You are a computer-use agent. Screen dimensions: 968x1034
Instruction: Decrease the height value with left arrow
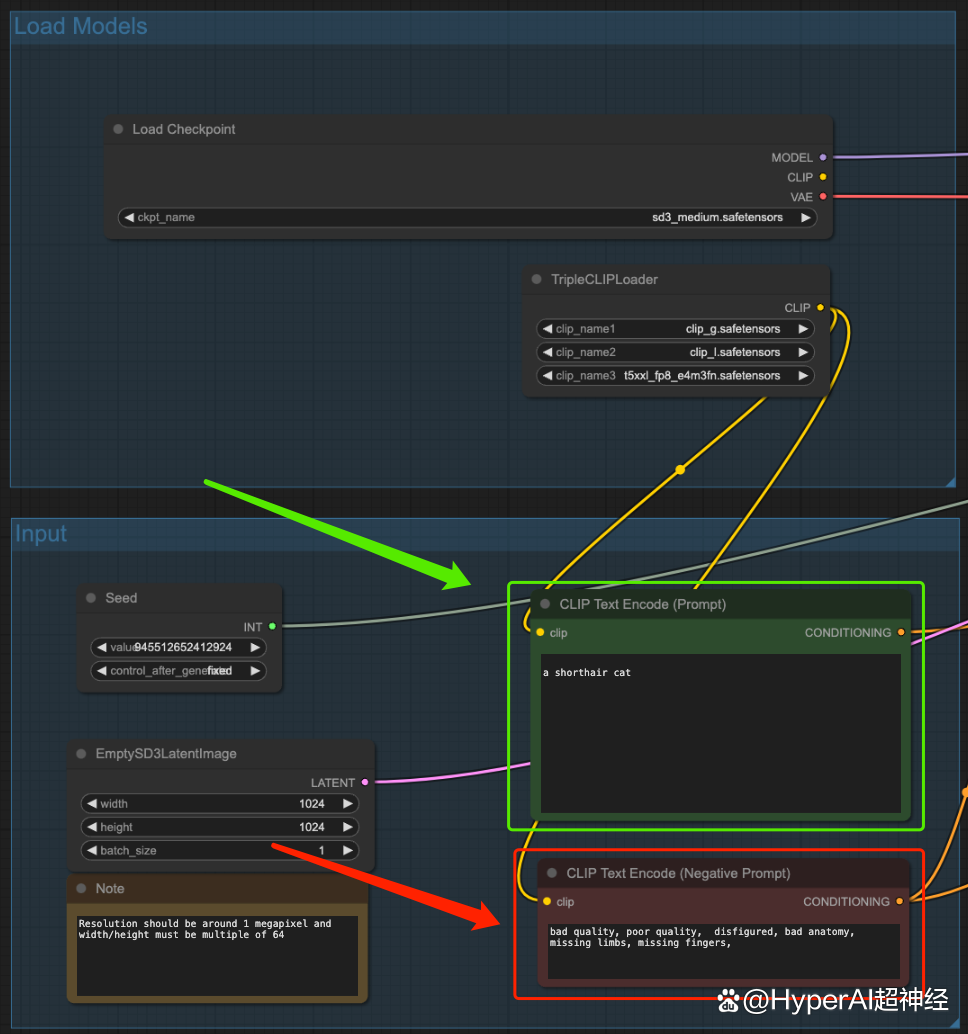coord(92,827)
